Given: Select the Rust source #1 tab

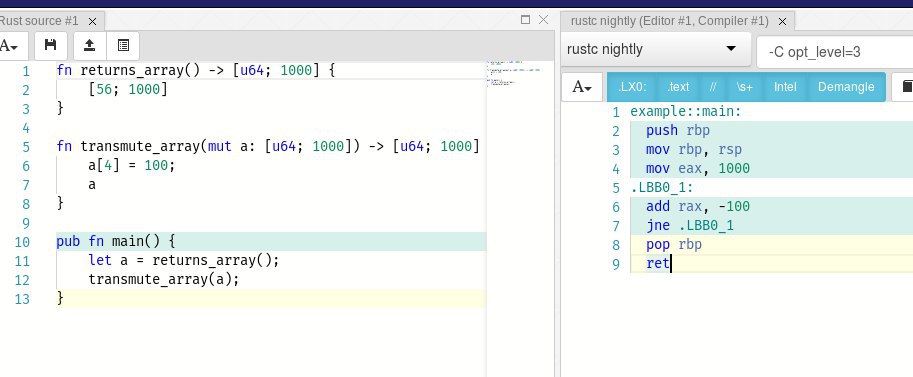Looking at the screenshot, I should [40, 21].
